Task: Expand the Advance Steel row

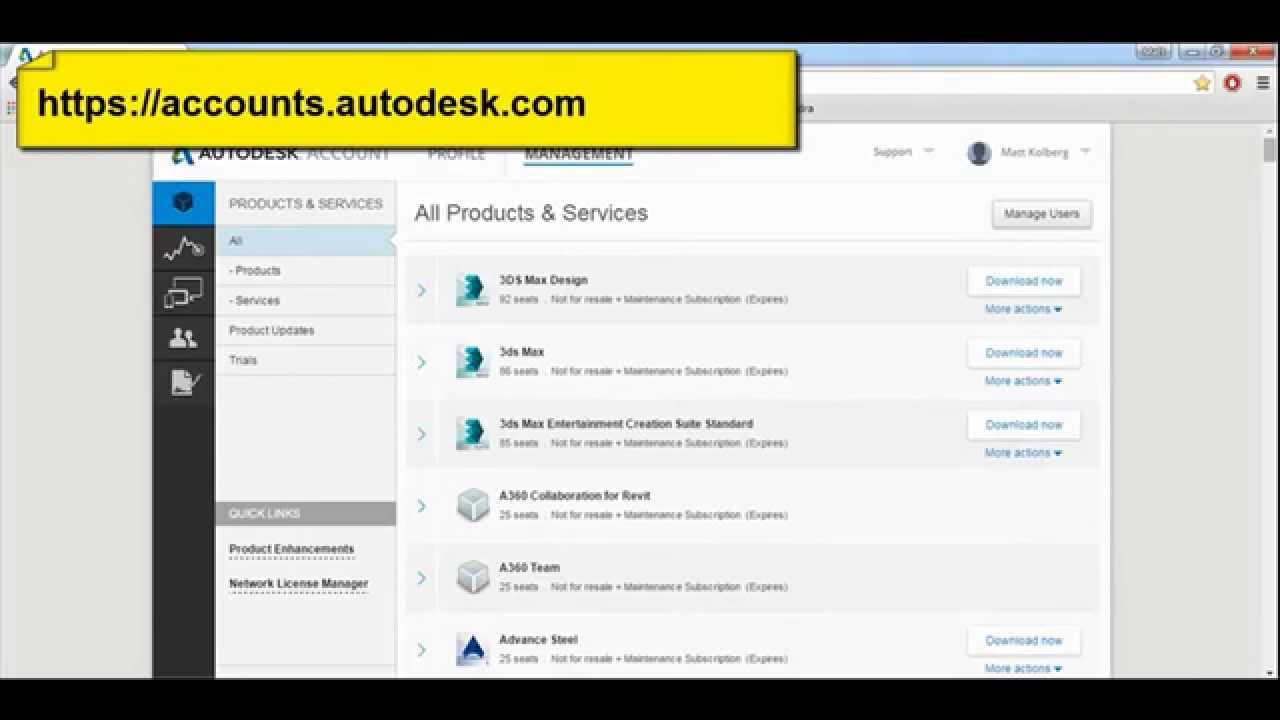Action: (422, 650)
